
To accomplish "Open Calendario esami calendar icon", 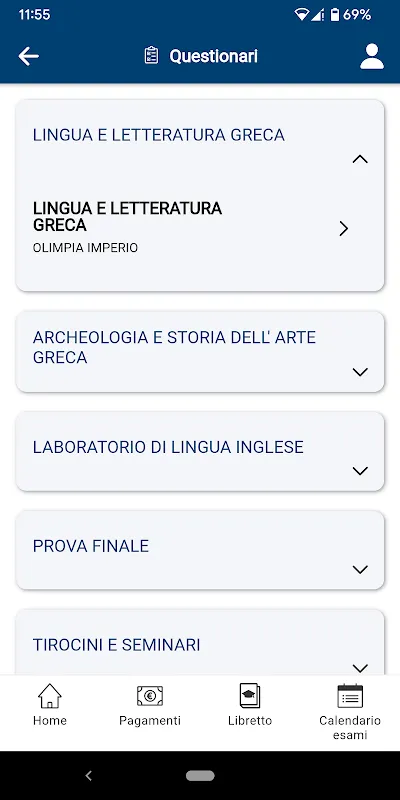I will coord(350,696).
